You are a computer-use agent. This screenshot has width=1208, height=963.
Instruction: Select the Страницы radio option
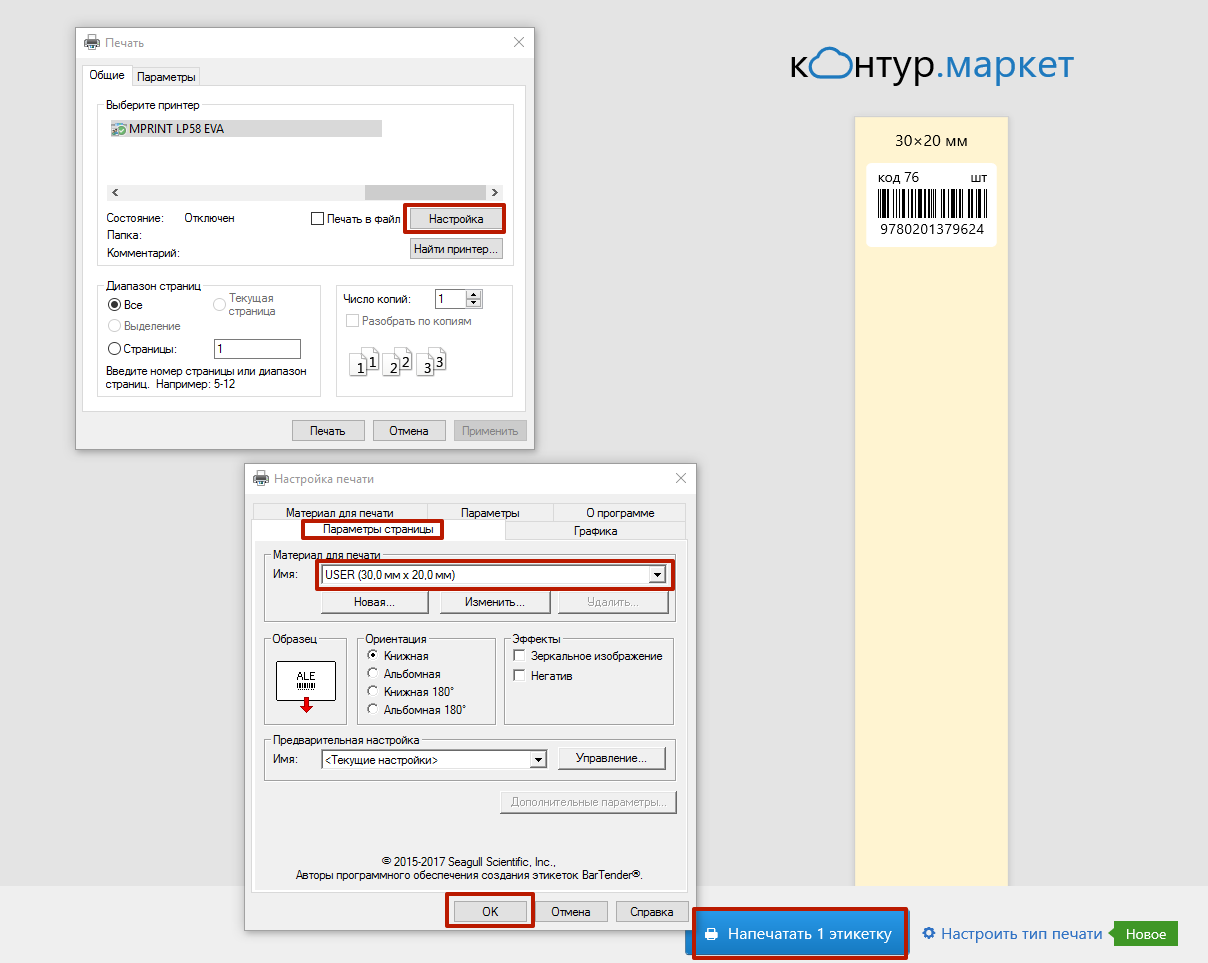(115, 349)
